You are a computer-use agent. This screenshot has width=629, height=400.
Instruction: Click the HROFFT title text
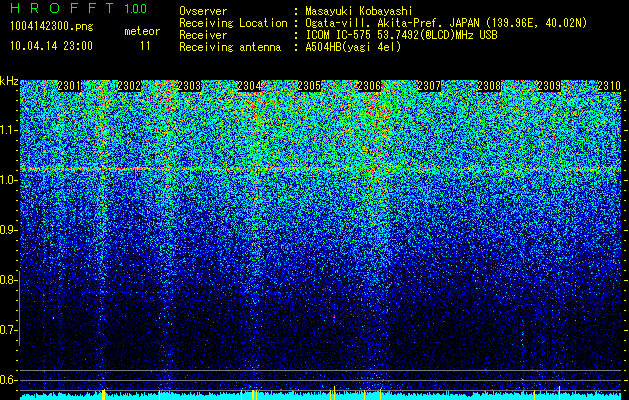62,8
